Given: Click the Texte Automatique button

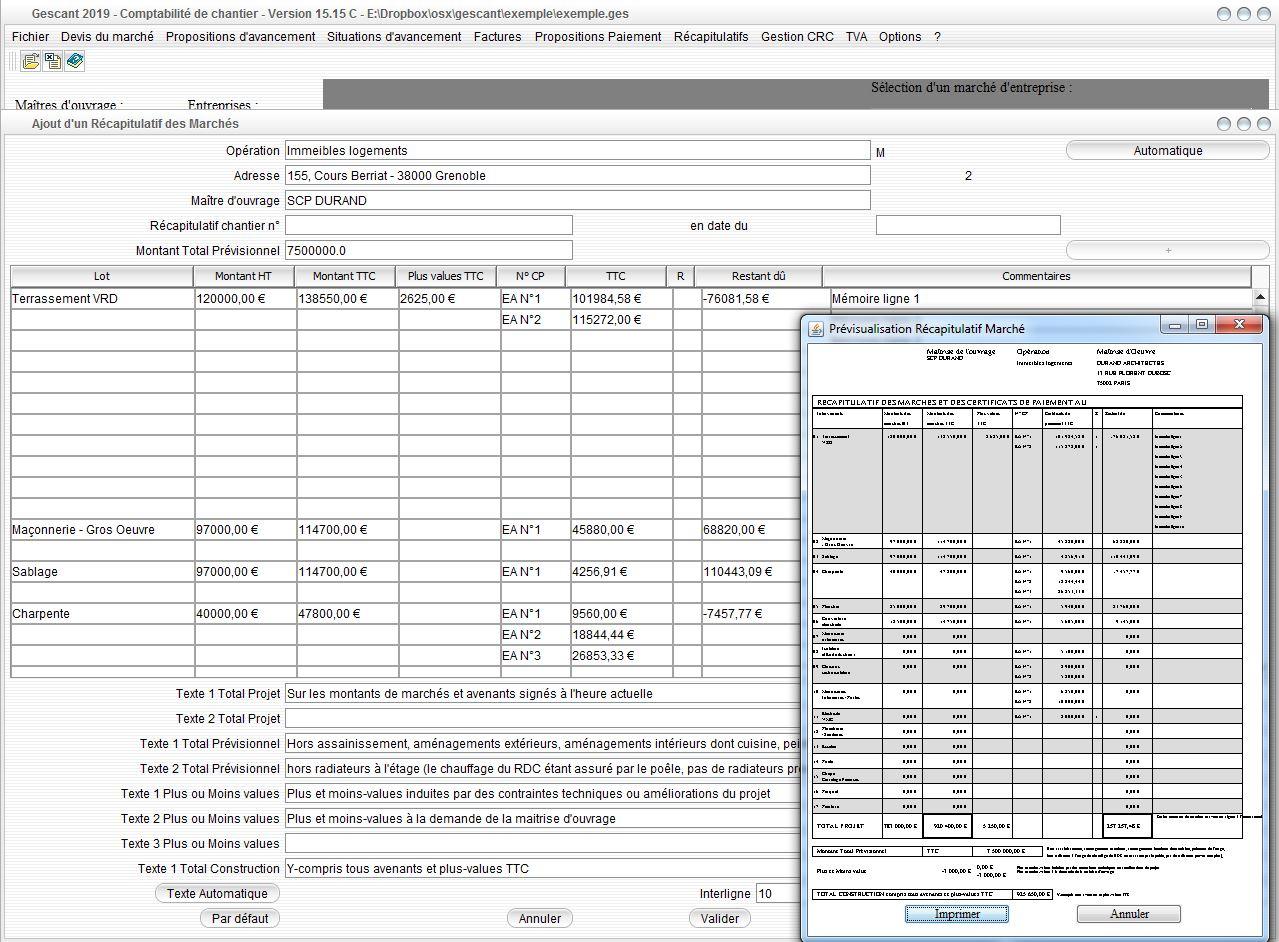Looking at the screenshot, I should tap(217, 893).
